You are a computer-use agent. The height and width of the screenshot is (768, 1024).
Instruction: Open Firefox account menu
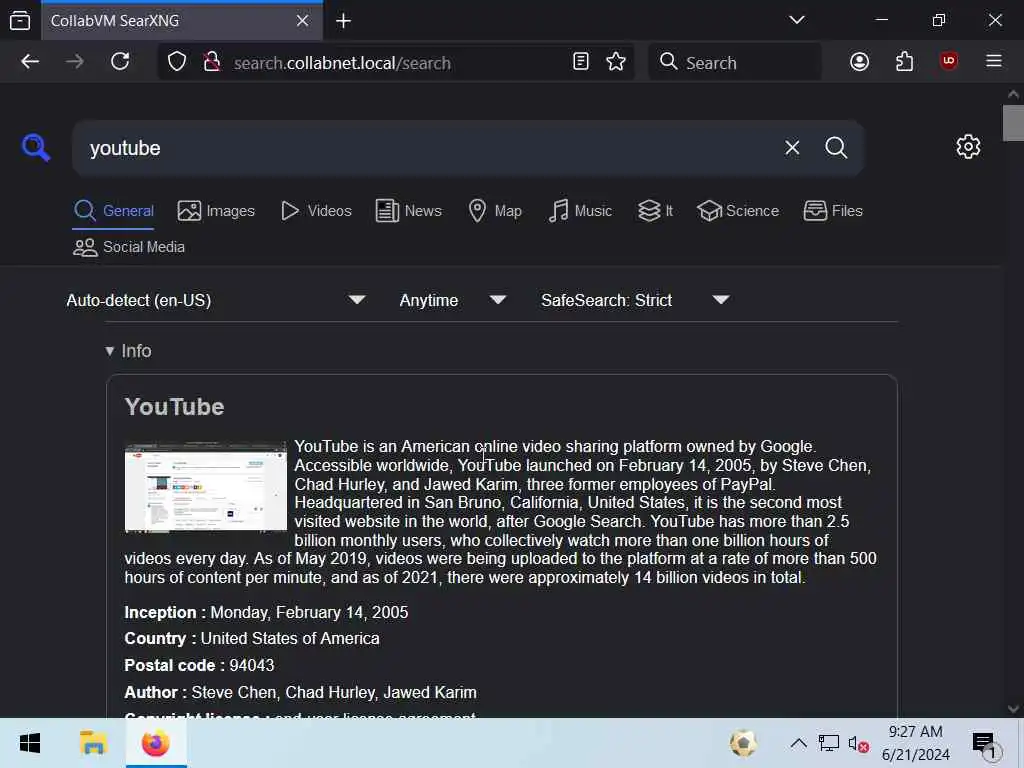[x=859, y=62]
